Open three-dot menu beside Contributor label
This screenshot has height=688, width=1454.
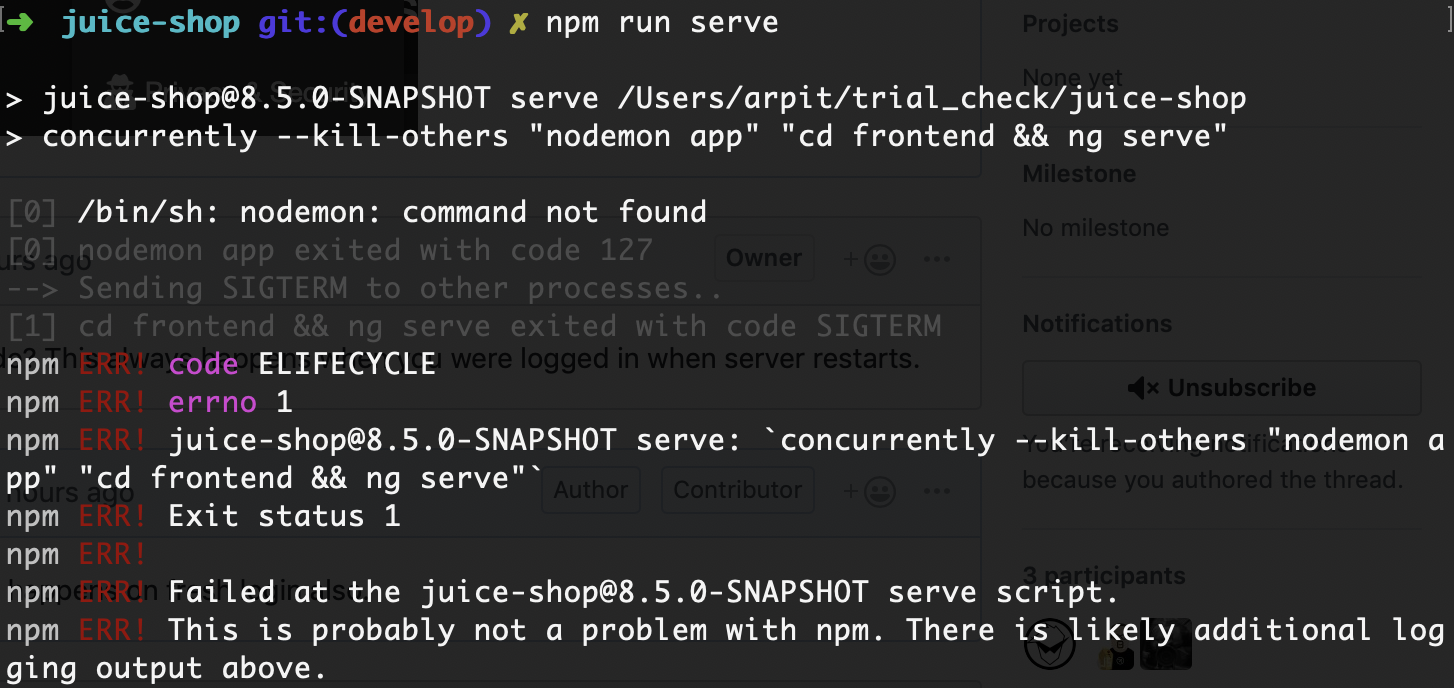coord(937,490)
